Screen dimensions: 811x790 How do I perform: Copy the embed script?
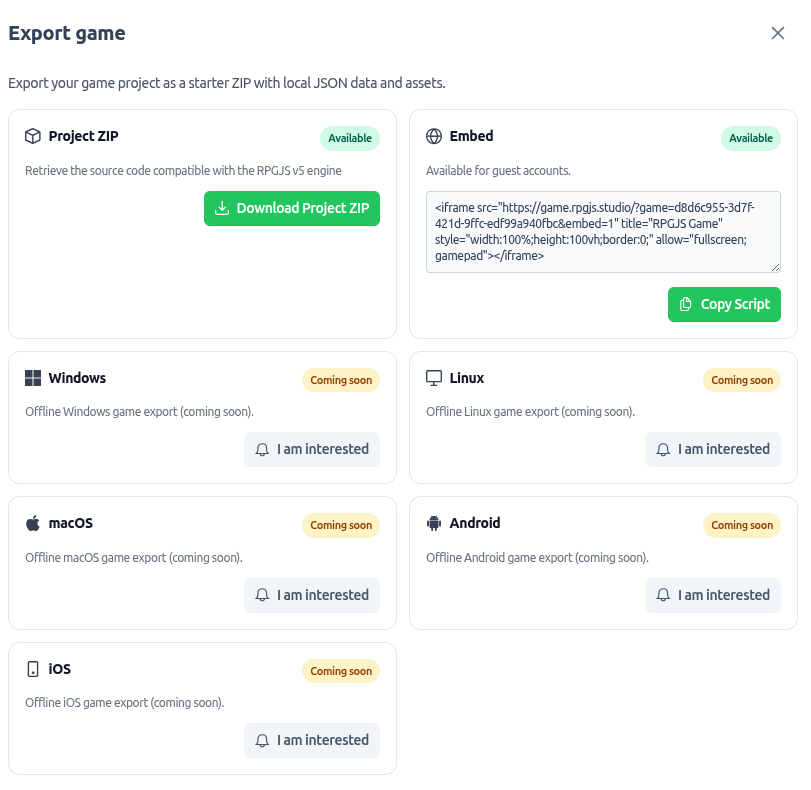(x=724, y=304)
